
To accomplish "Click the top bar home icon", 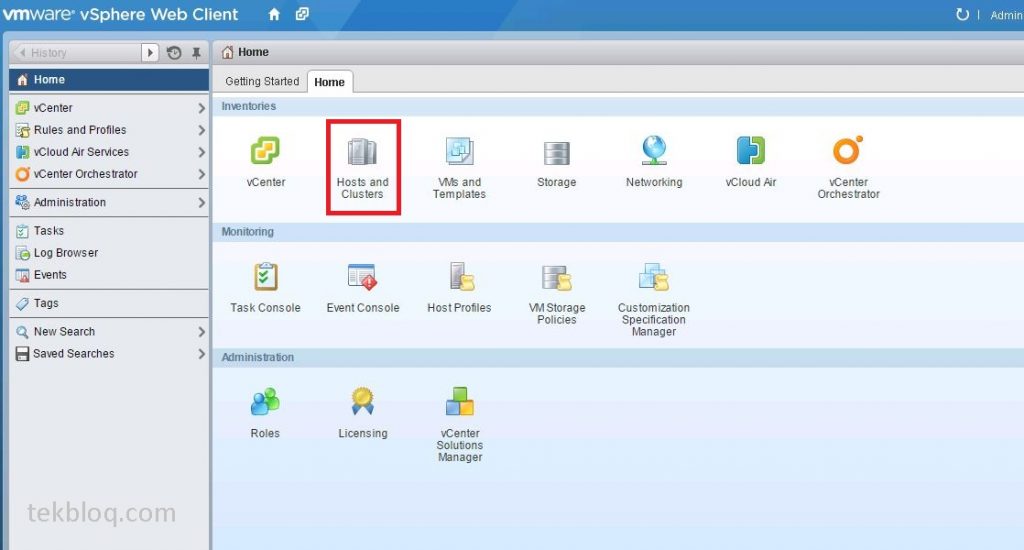I will pos(274,14).
